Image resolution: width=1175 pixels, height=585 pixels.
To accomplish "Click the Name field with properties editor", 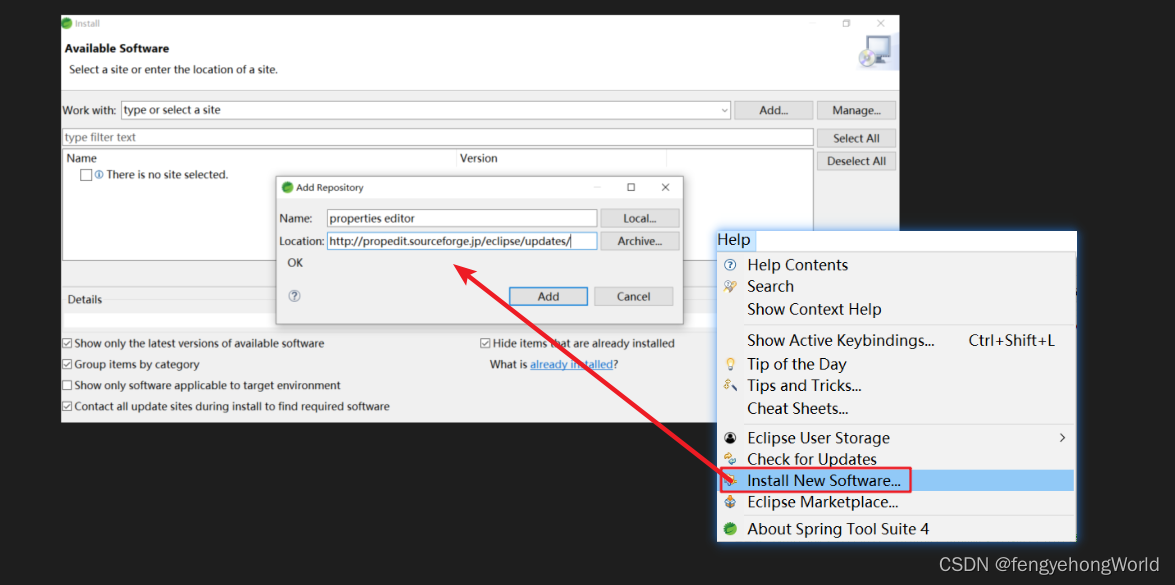I will pyautogui.click(x=462, y=218).
